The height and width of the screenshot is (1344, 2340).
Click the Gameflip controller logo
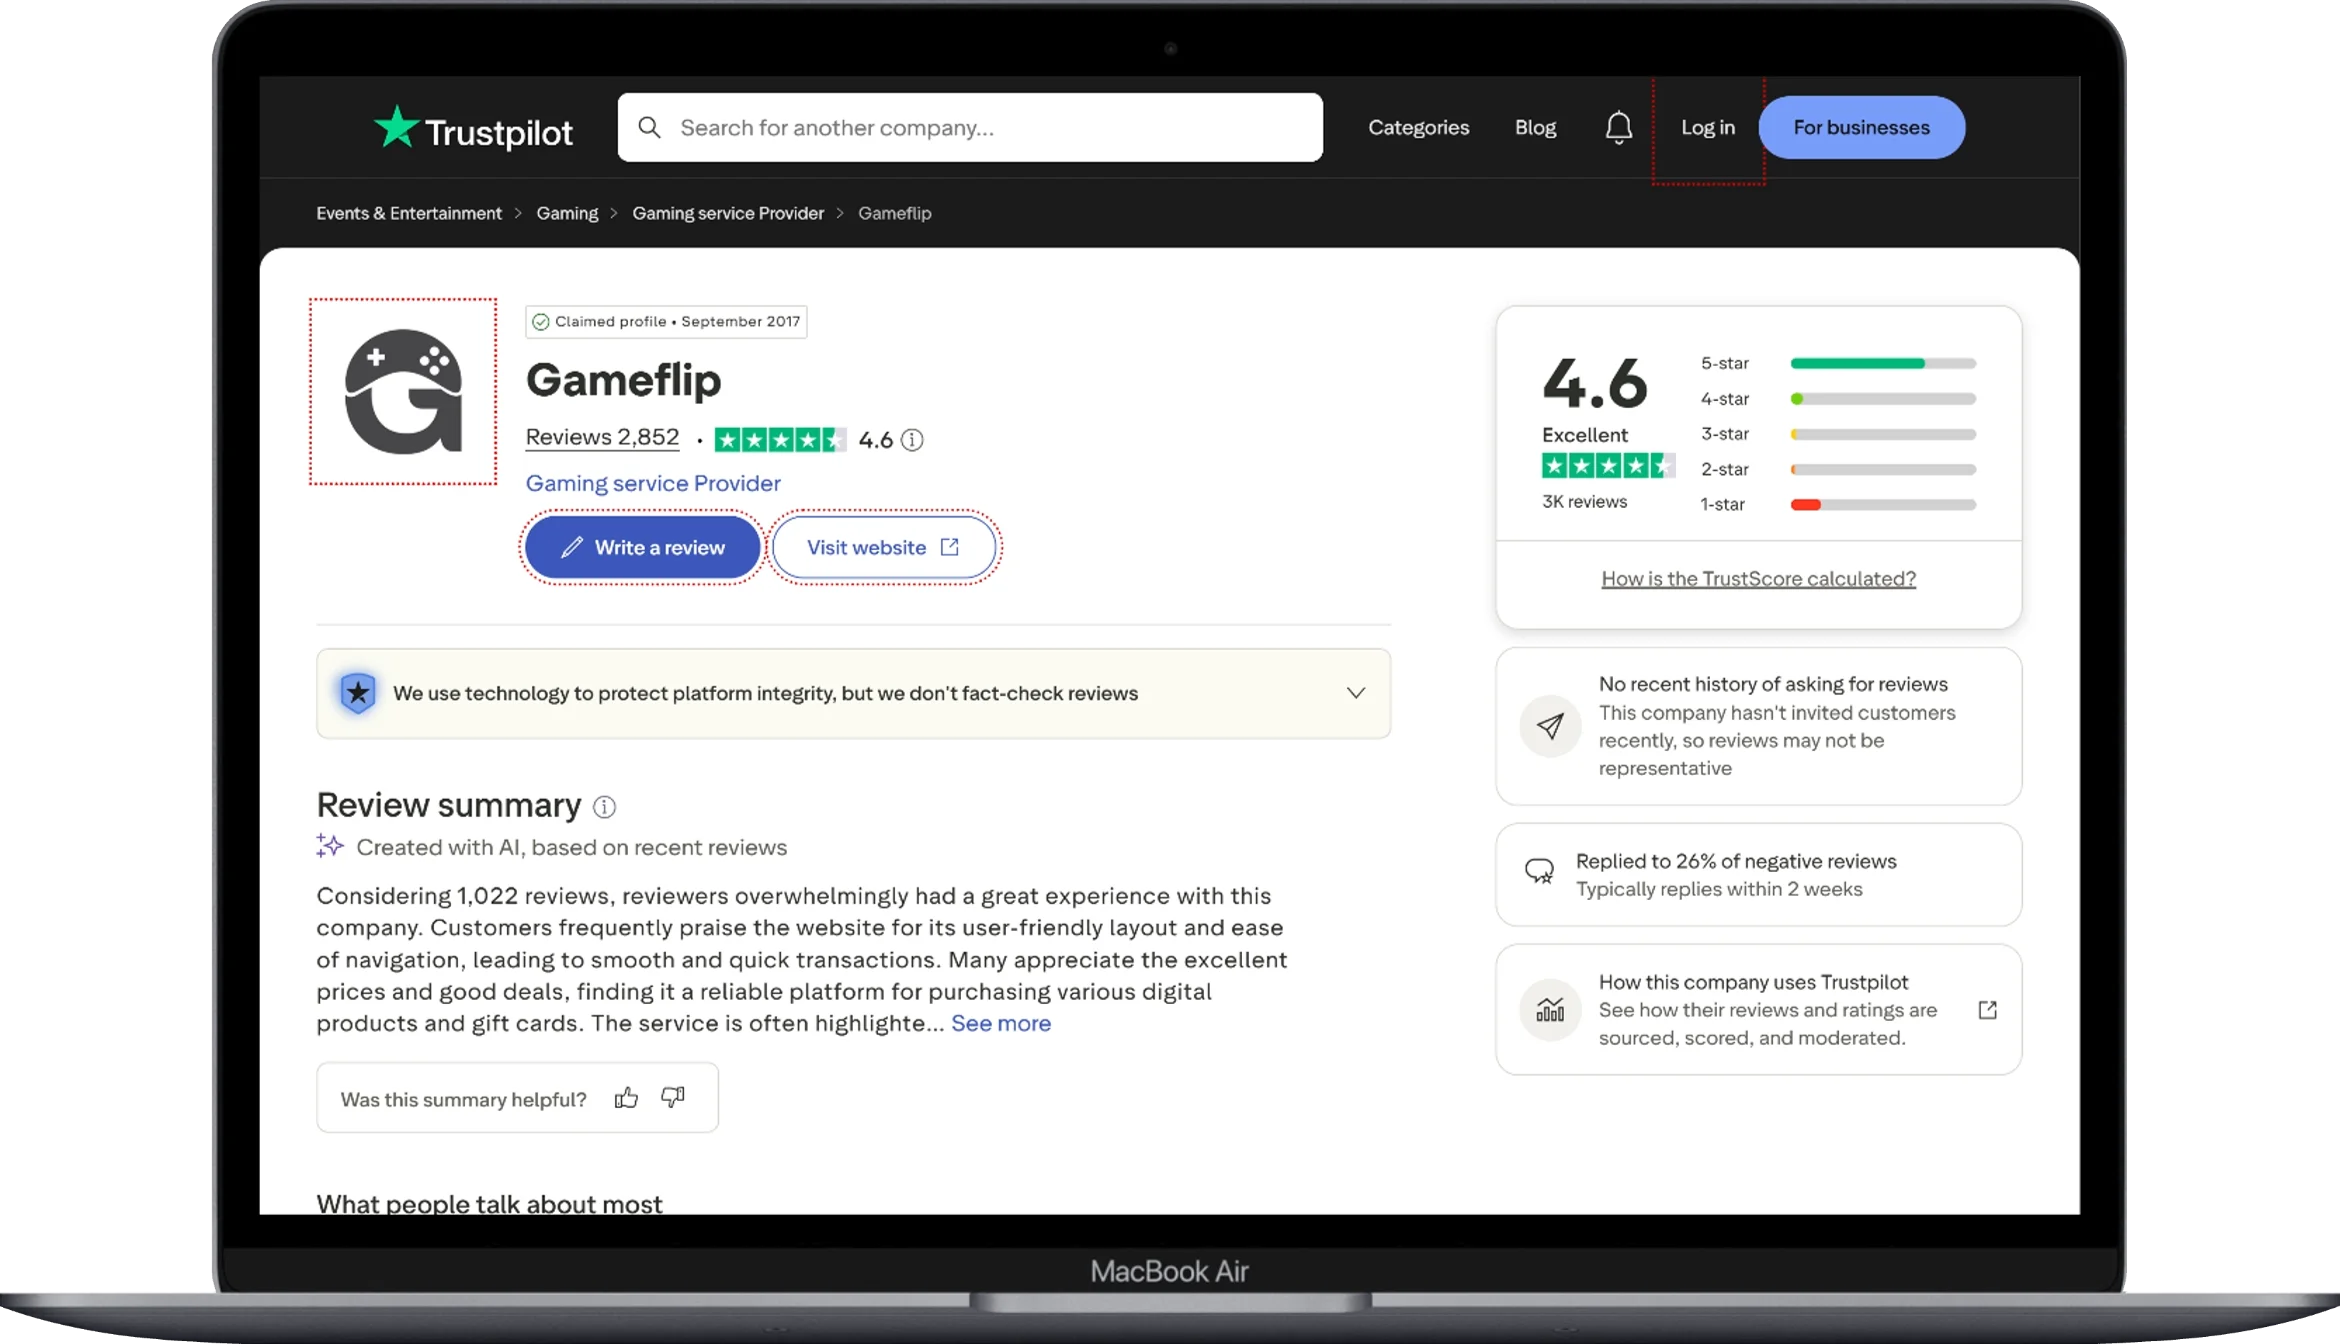pos(403,391)
